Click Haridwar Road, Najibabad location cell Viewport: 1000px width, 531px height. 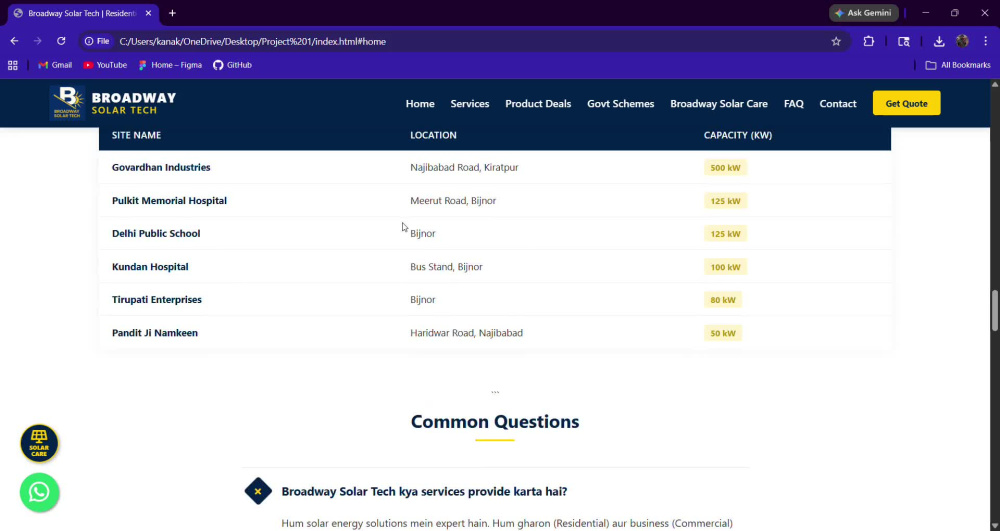(466, 333)
